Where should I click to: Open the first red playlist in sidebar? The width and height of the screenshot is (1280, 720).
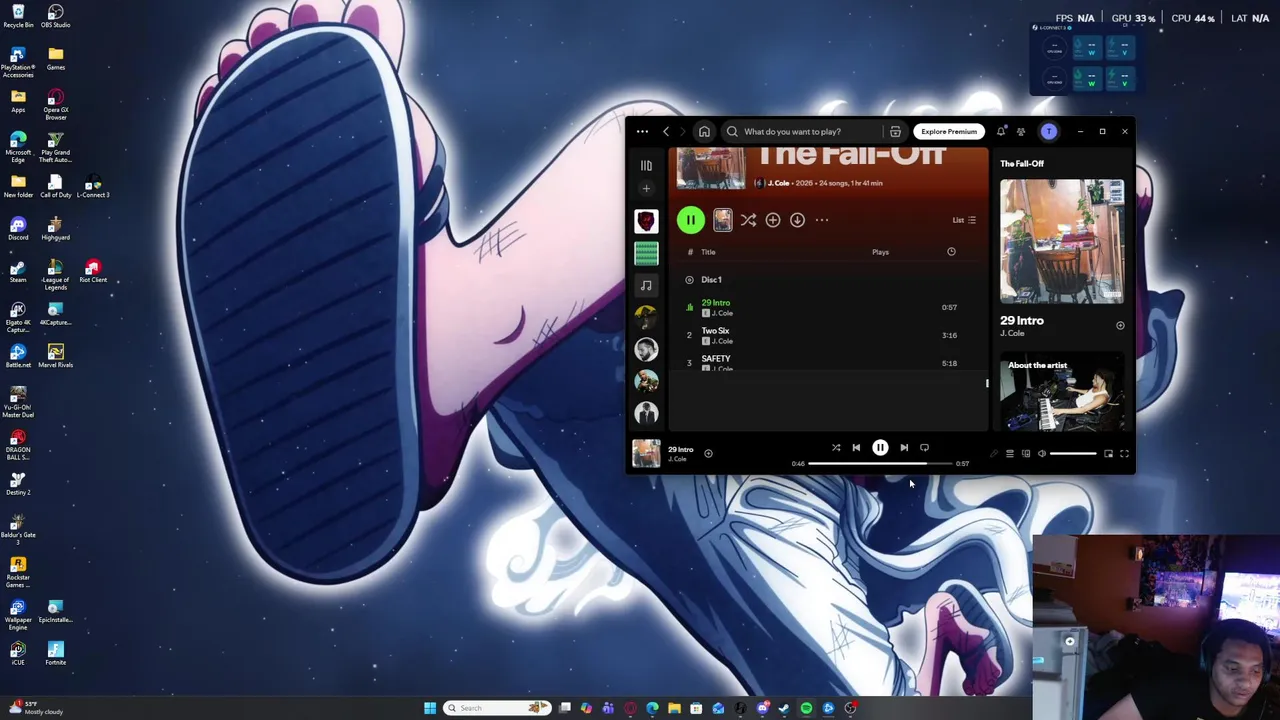[646, 221]
